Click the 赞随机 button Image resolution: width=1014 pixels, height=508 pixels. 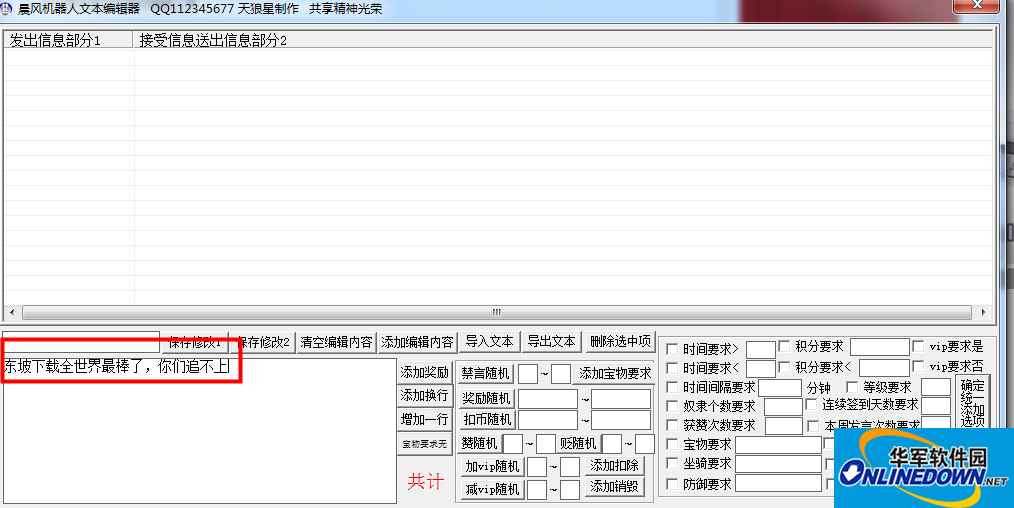[479, 443]
